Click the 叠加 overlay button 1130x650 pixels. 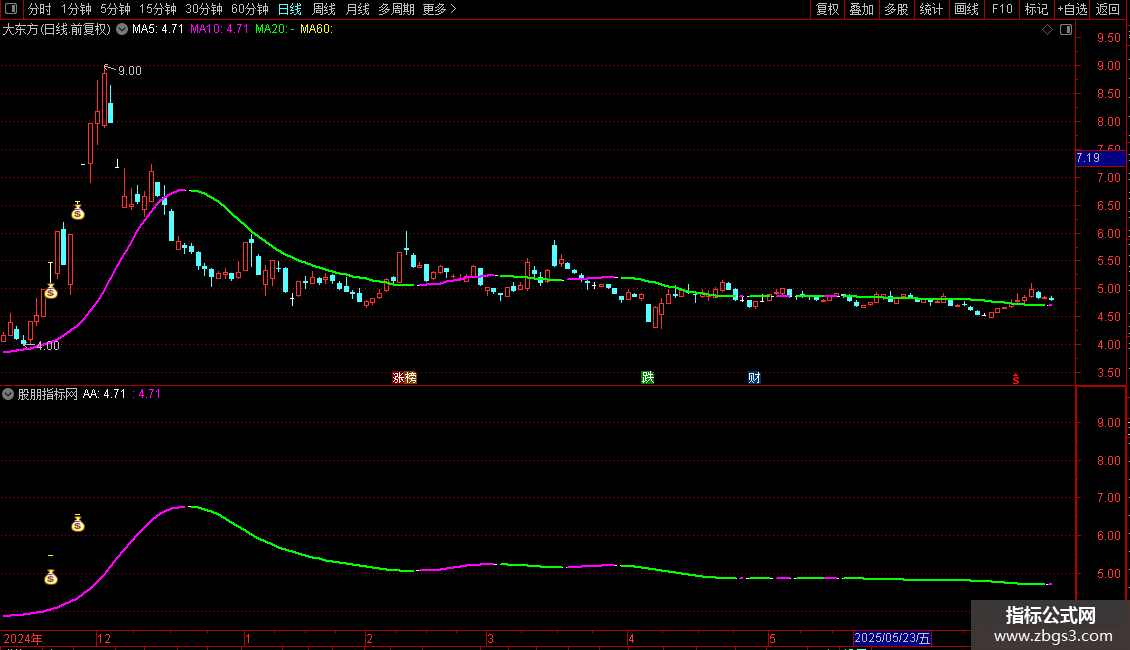[862, 9]
